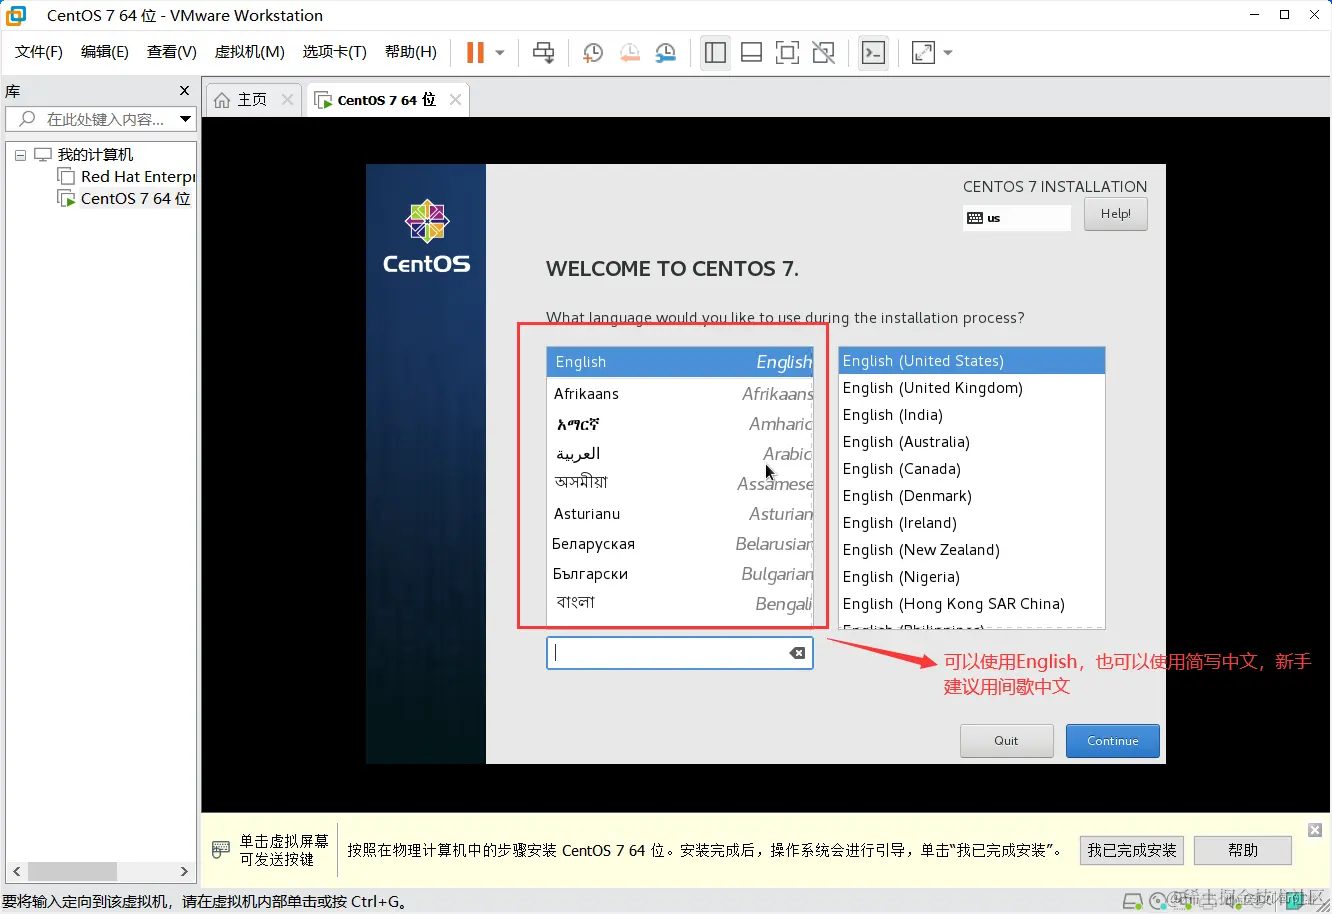The image size is (1332, 914).
Task: Take a snapshot of this virtual machine
Action: (593, 53)
